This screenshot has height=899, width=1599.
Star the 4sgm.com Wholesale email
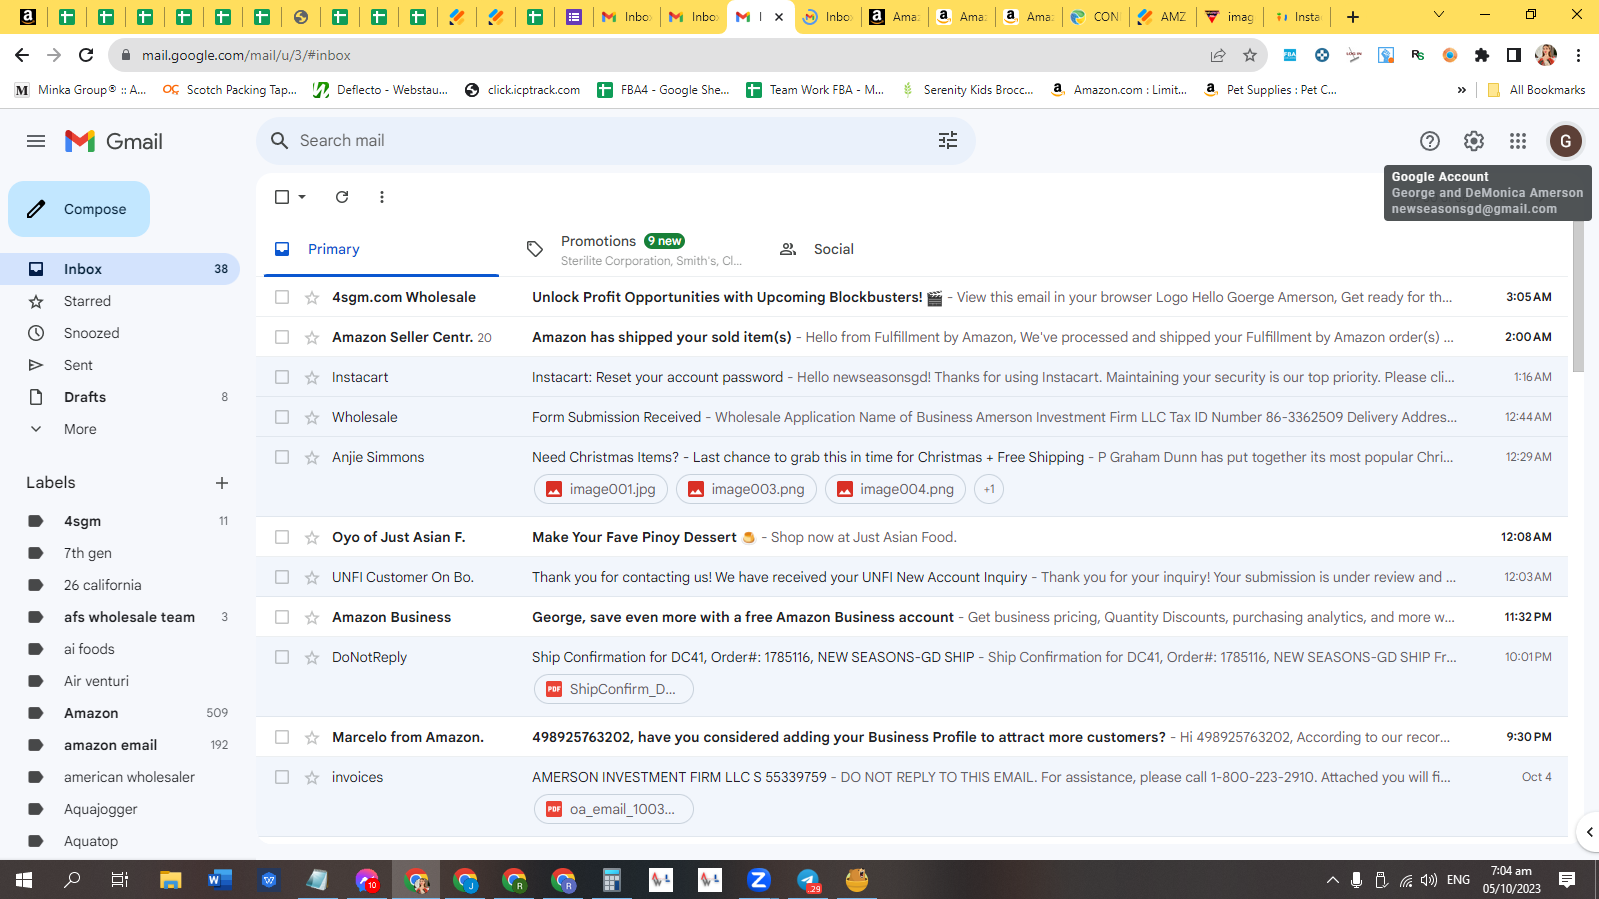click(x=312, y=297)
